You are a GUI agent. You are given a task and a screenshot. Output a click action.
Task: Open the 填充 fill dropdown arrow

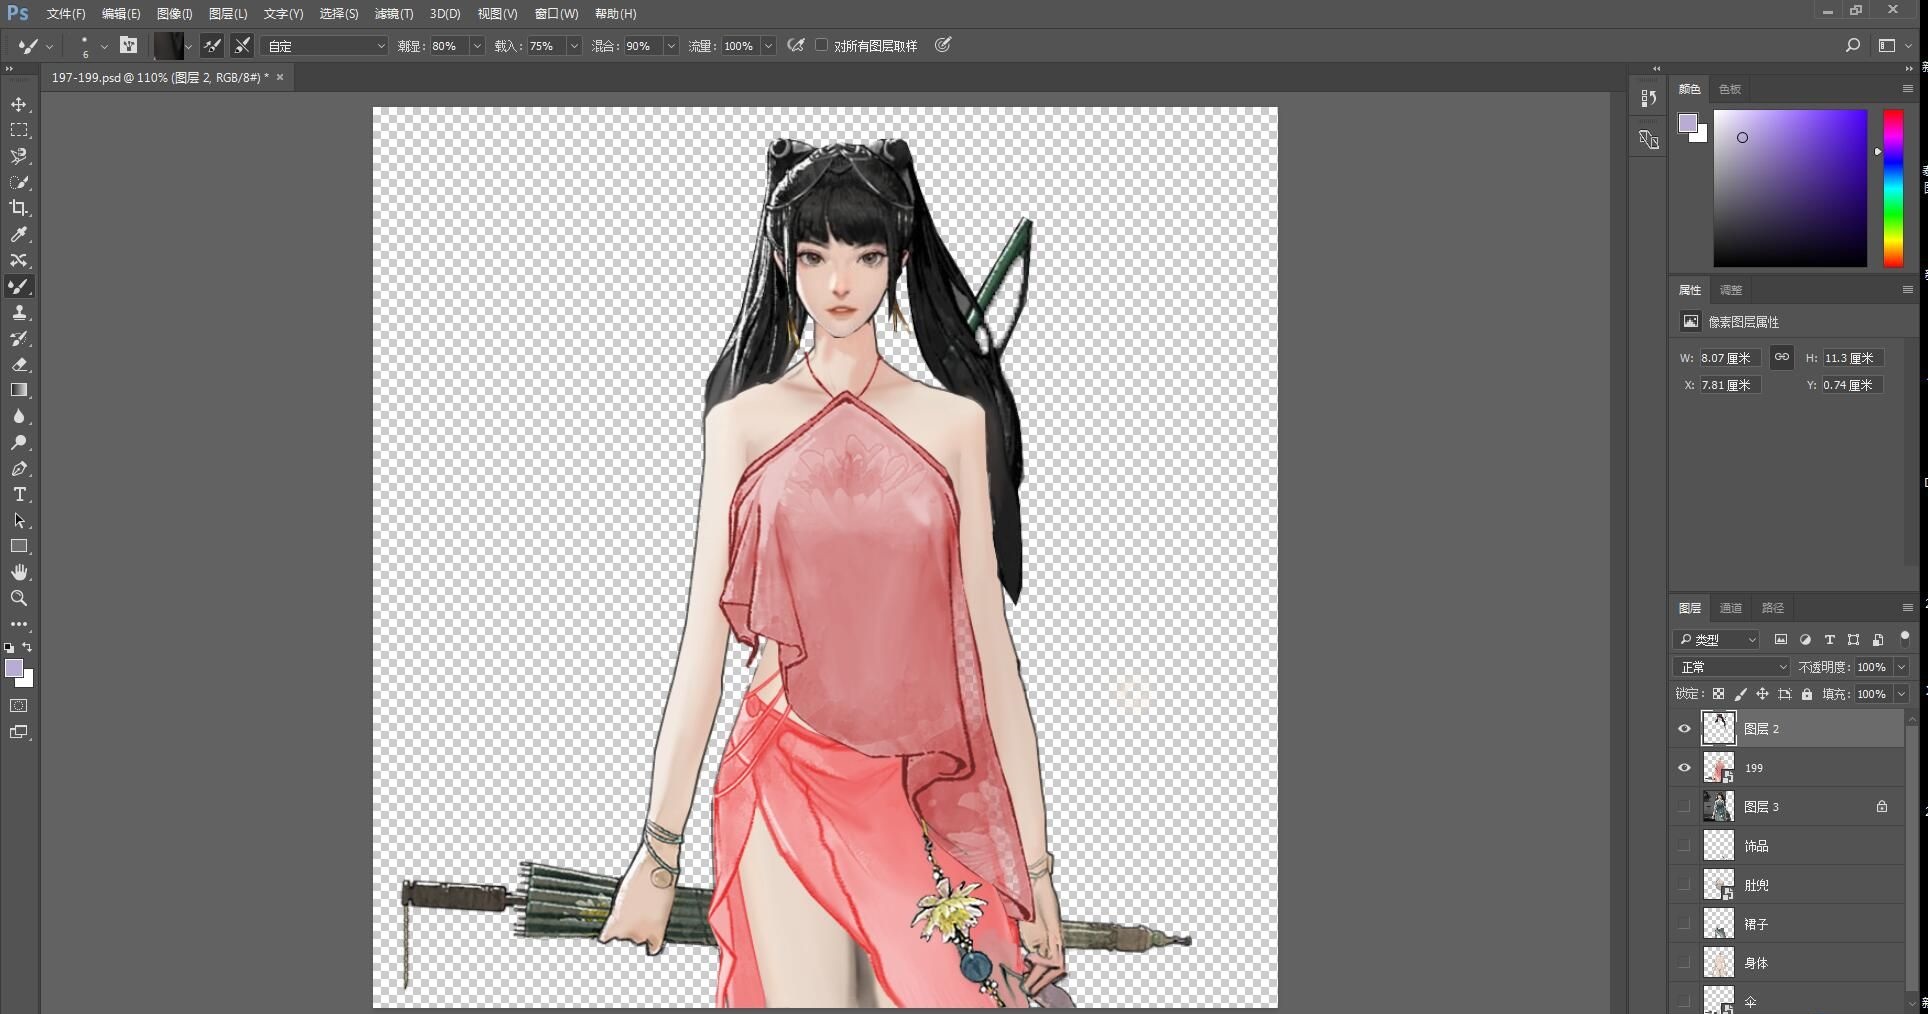1901,694
